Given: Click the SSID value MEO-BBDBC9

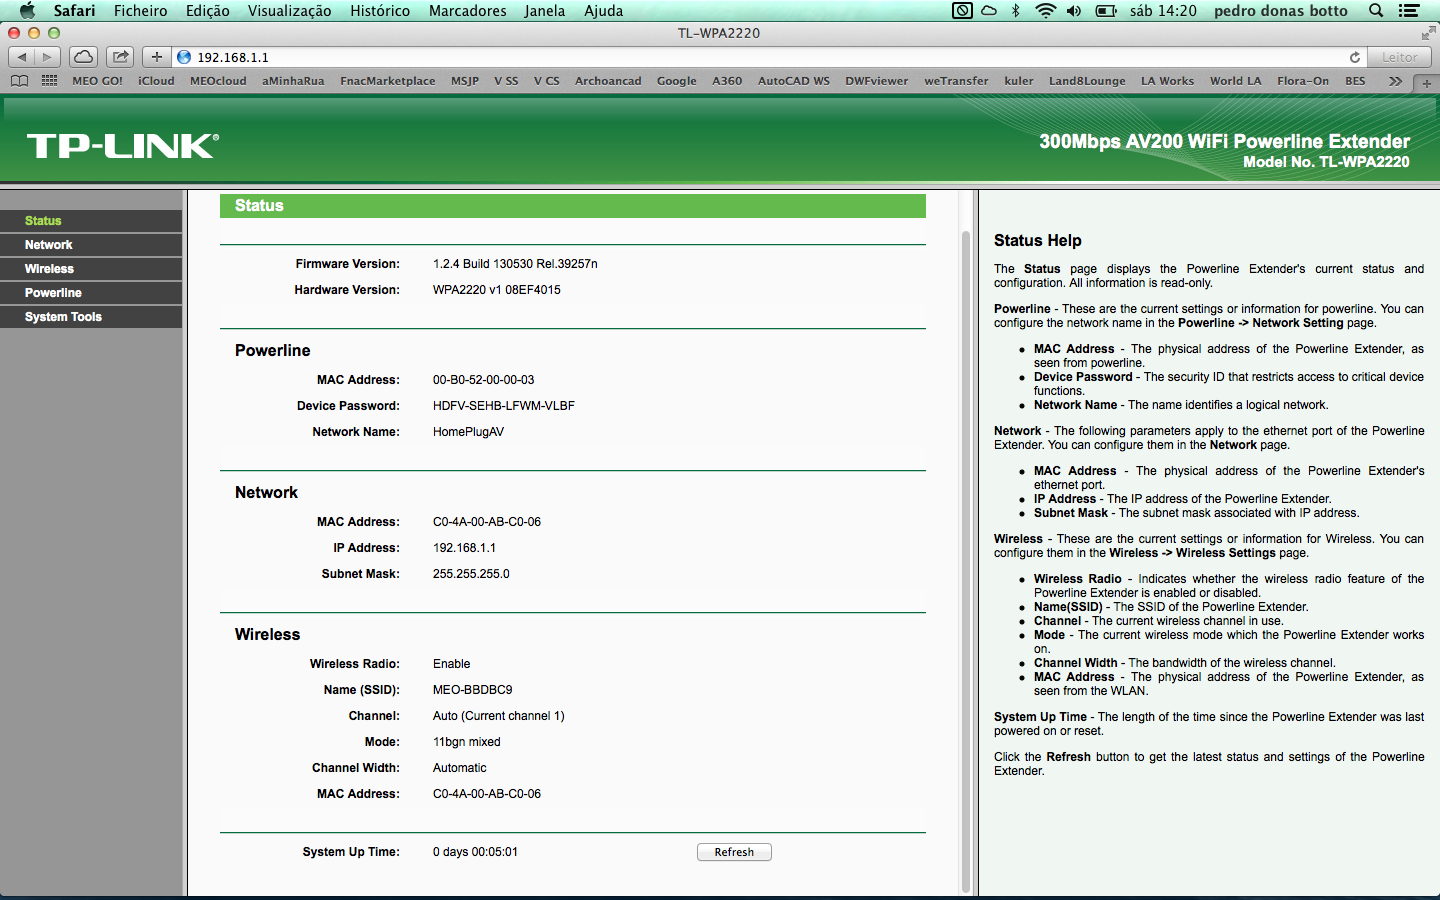Looking at the screenshot, I should click(473, 690).
